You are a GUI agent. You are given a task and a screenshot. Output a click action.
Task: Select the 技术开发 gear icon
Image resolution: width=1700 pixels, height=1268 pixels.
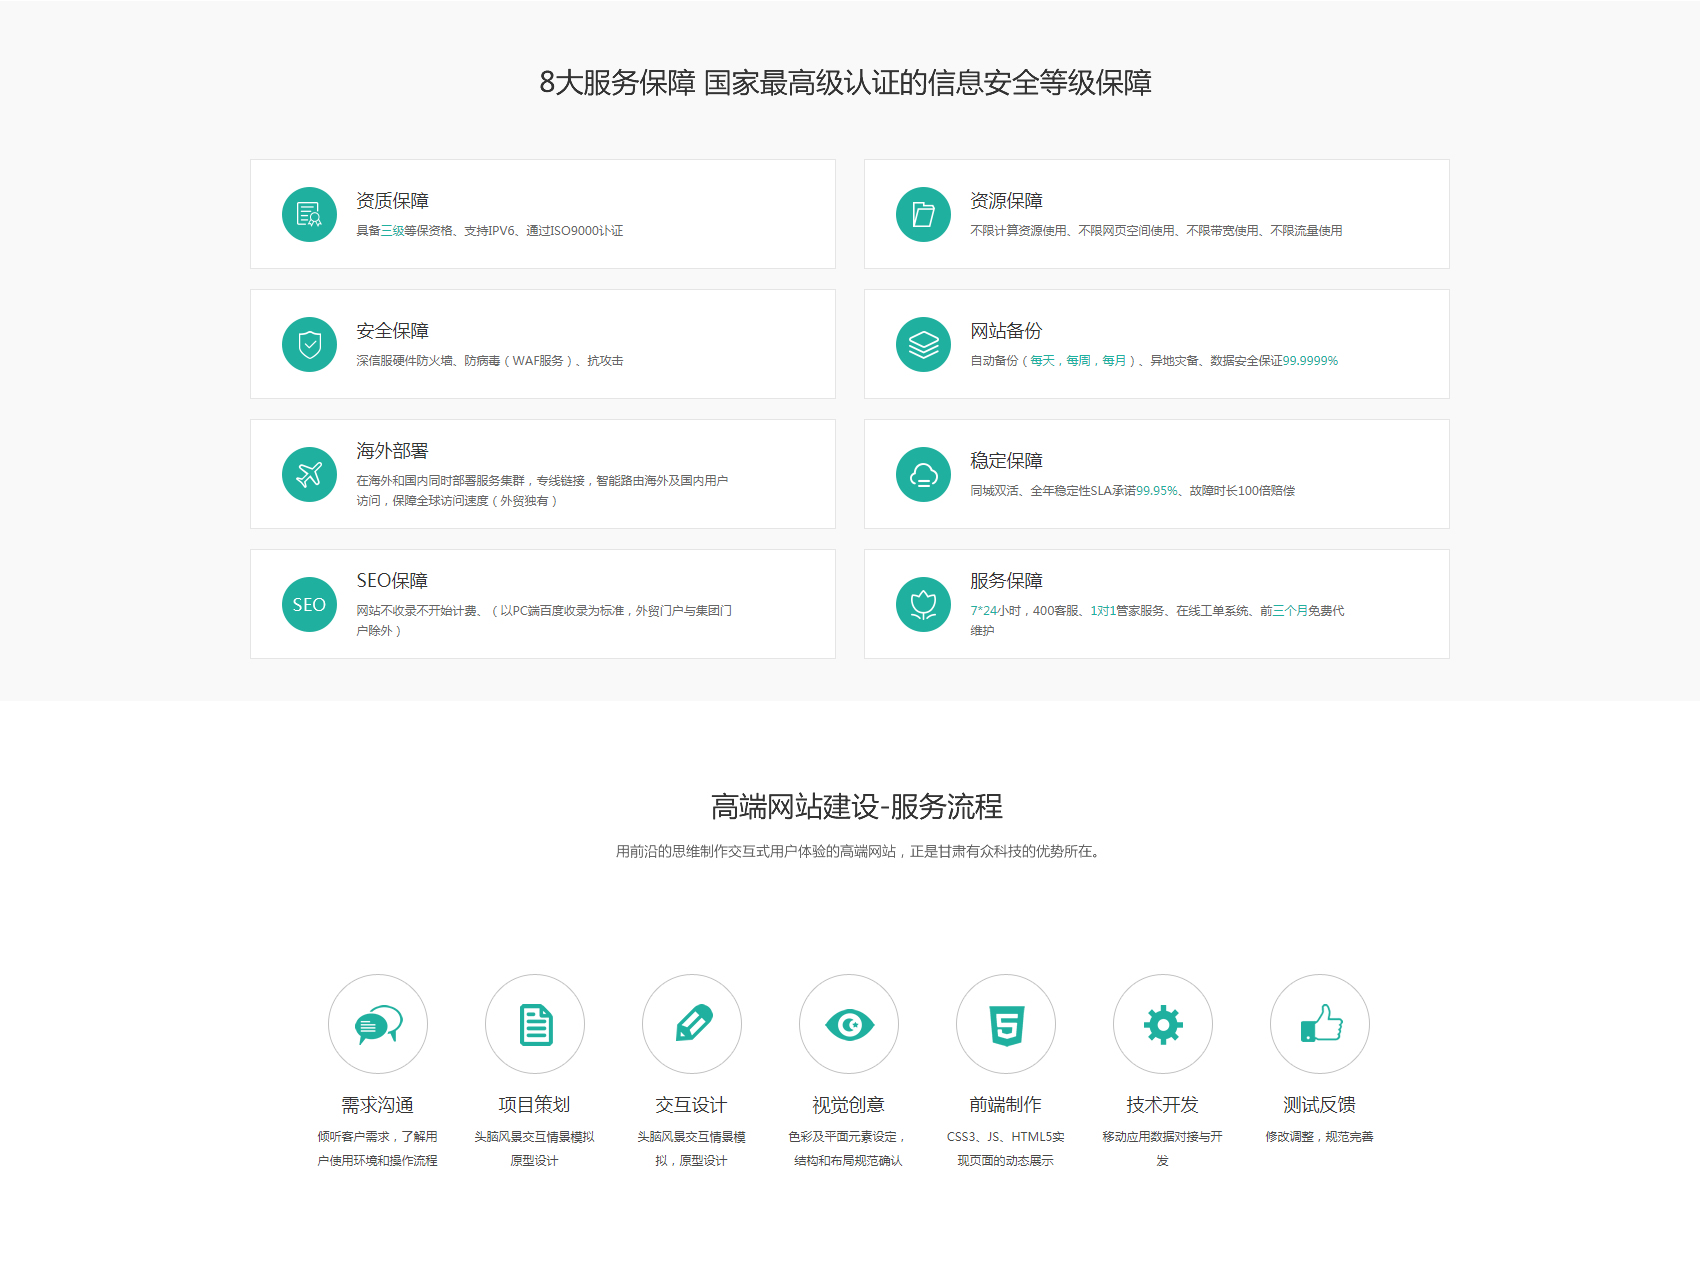[x=1163, y=1024]
